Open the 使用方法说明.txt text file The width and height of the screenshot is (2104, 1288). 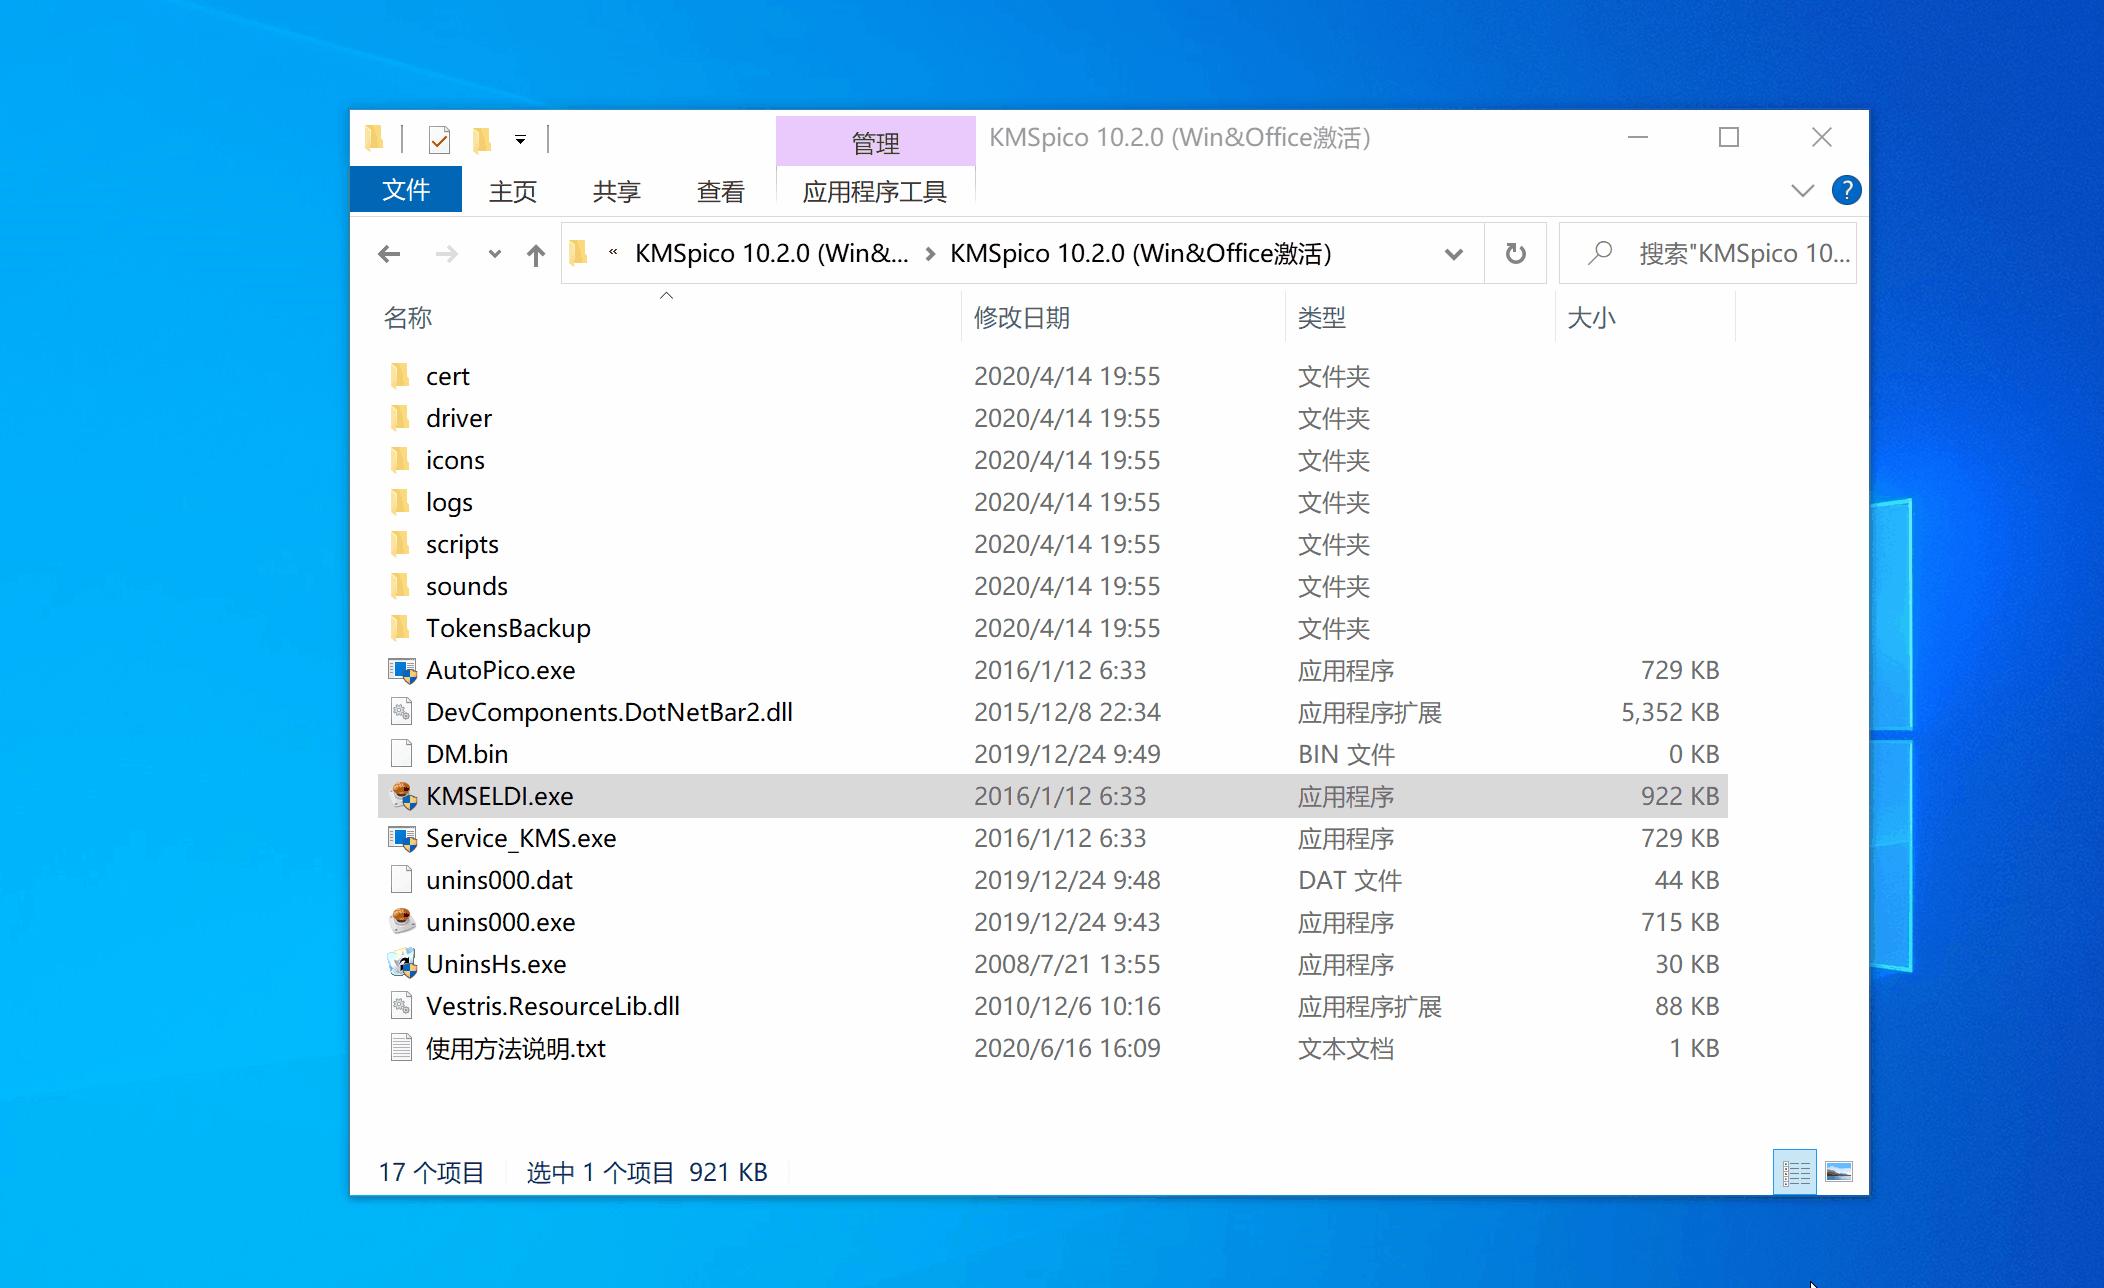tap(516, 1048)
